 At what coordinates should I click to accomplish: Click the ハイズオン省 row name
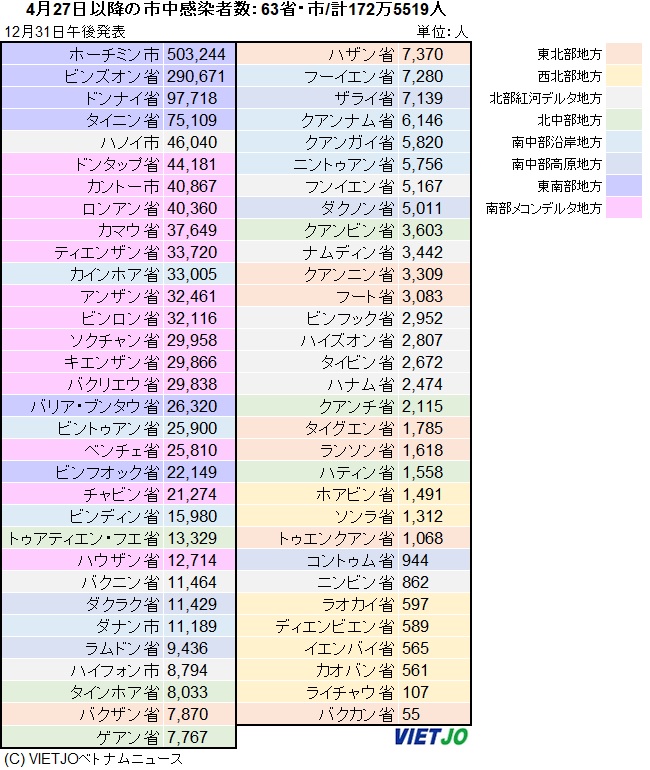pos(348,340)
